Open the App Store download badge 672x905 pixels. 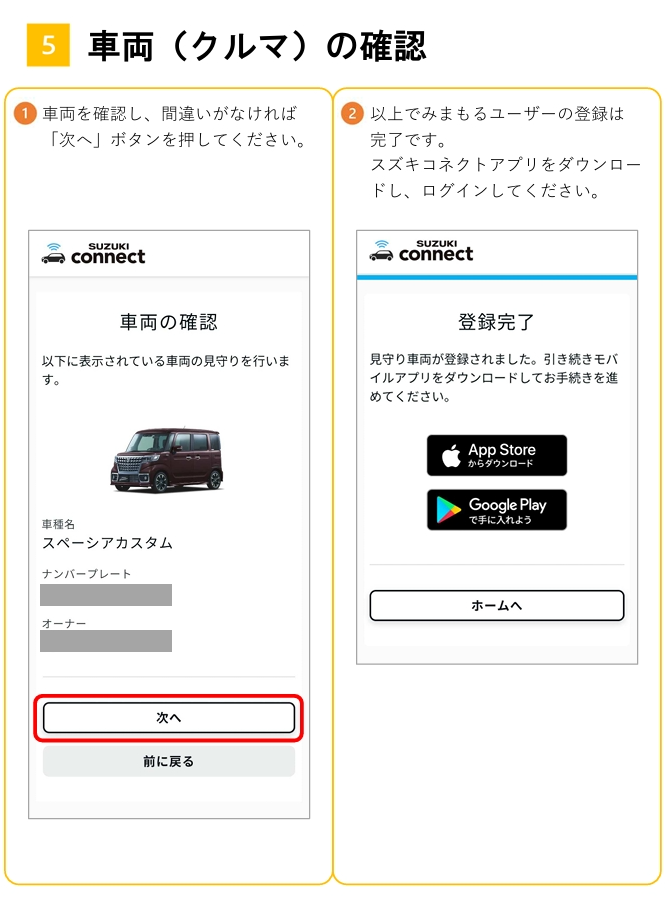click(496, 455)
